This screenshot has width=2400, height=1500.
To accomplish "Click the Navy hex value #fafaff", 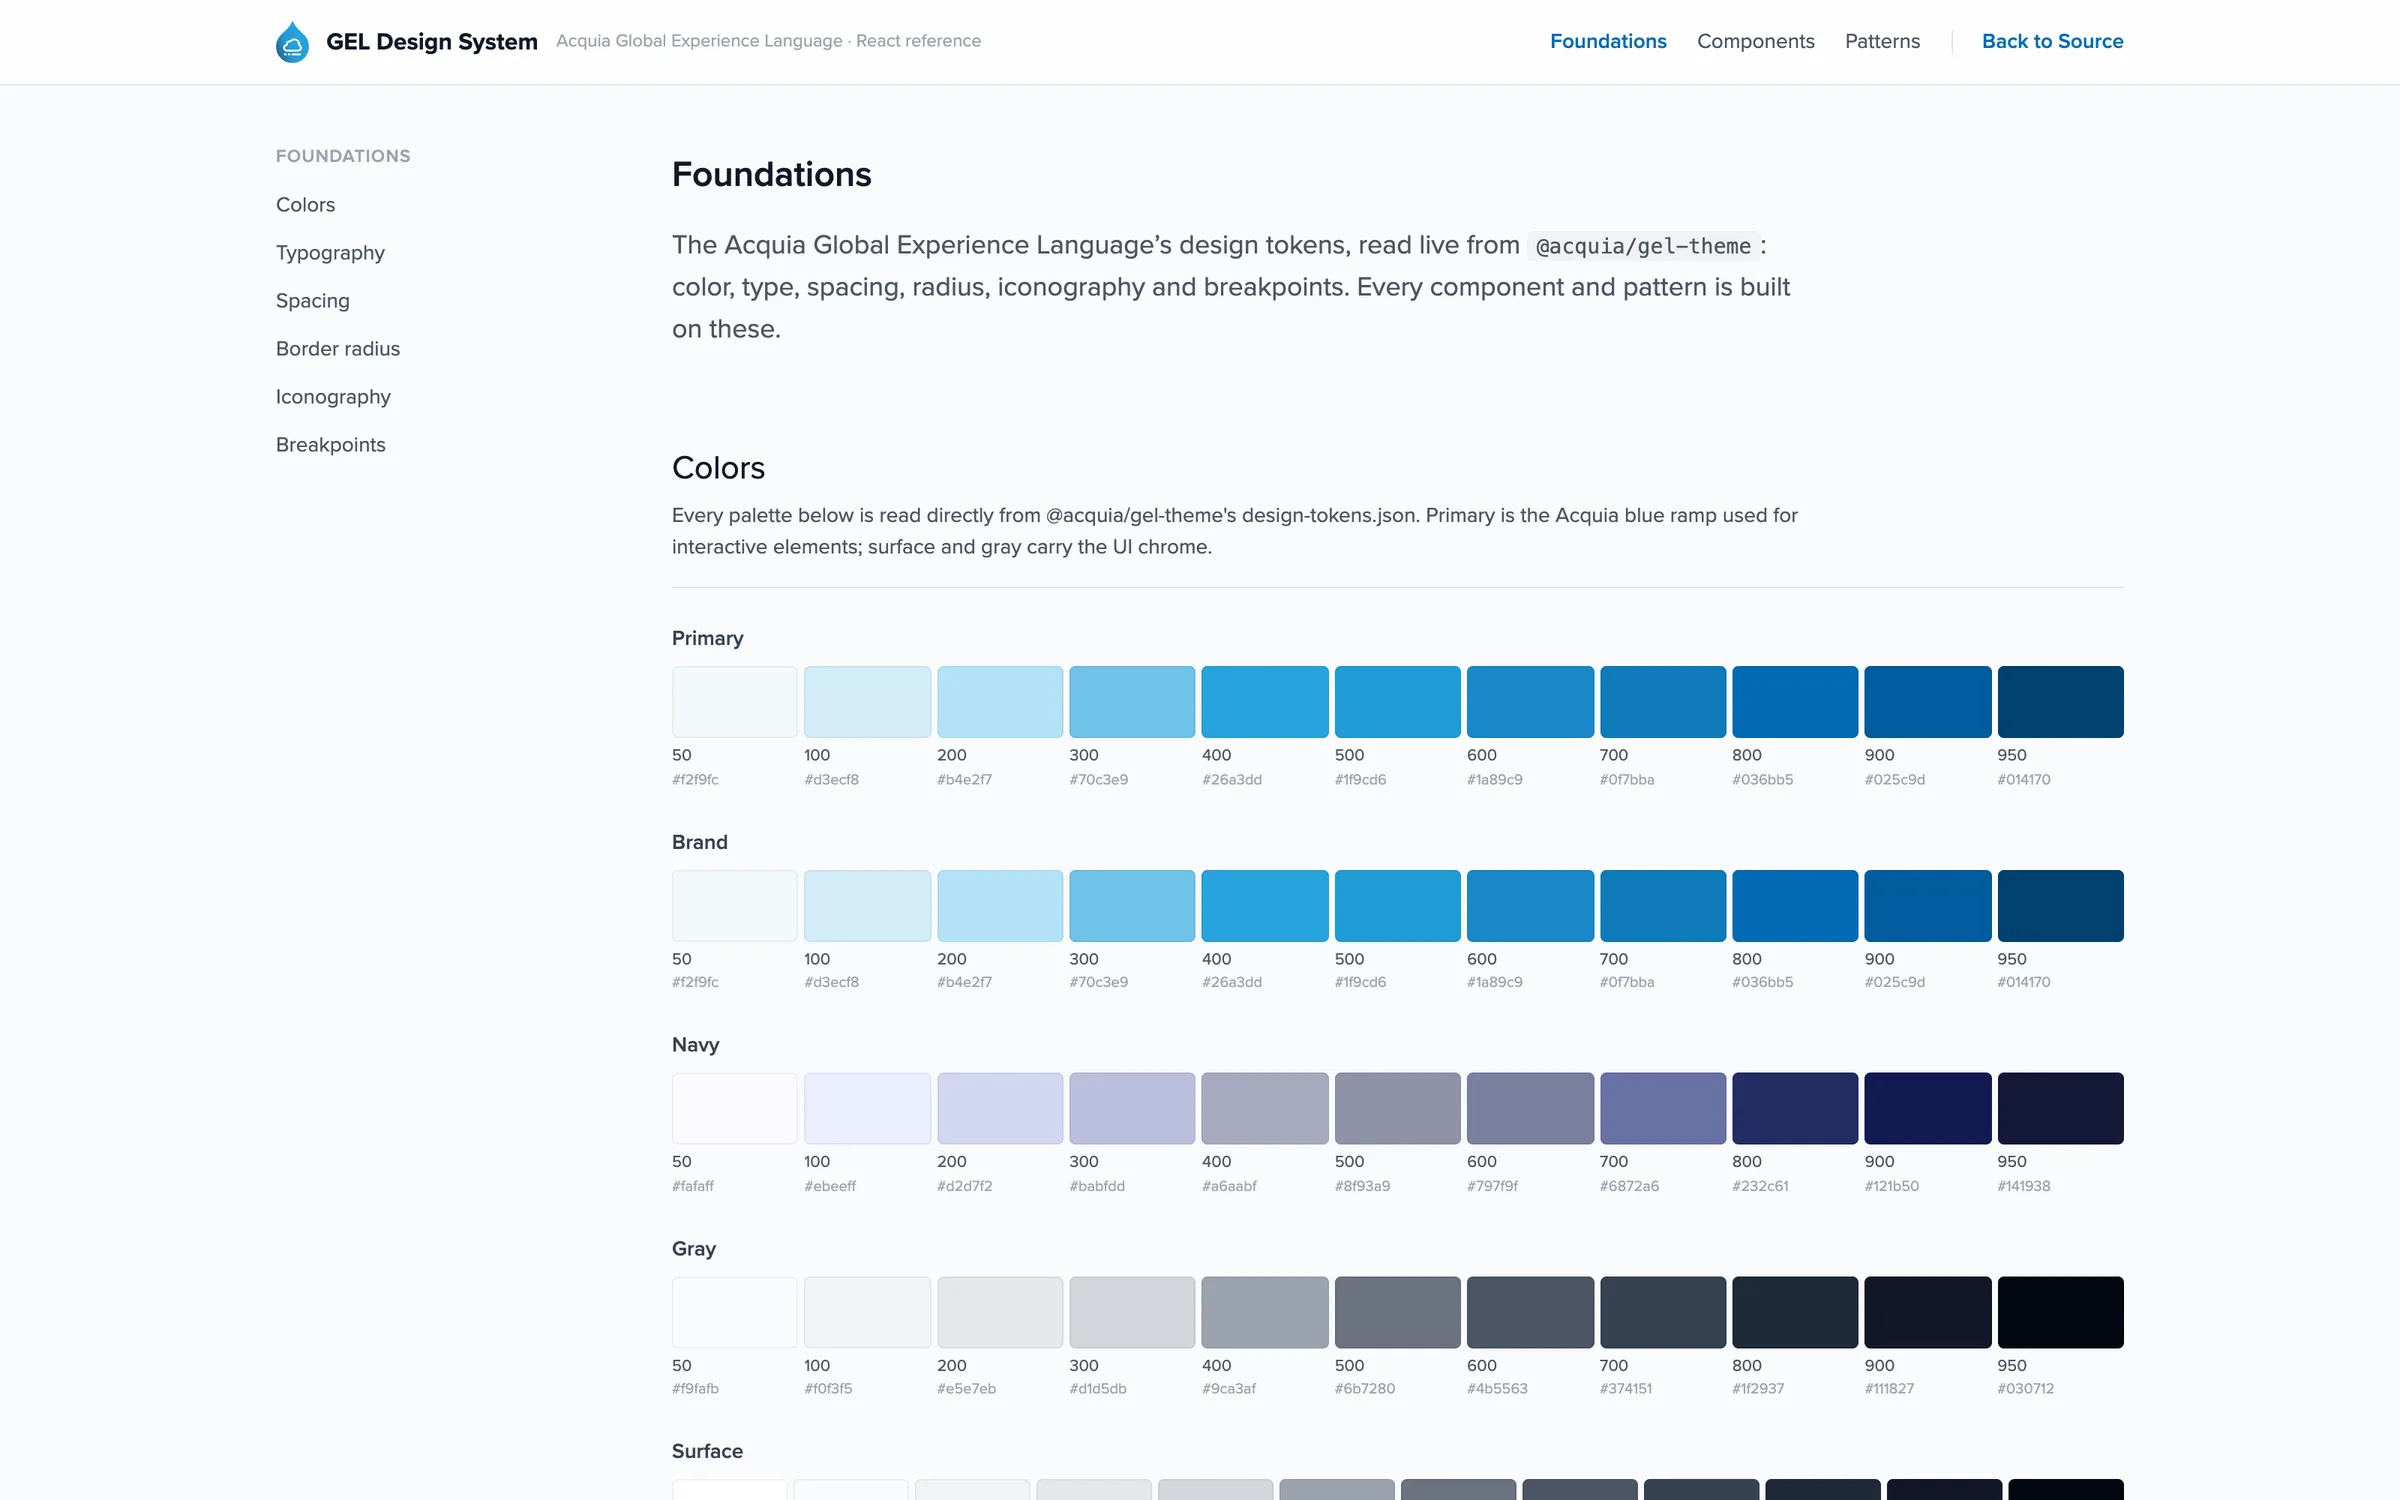I will point(692,1186).
